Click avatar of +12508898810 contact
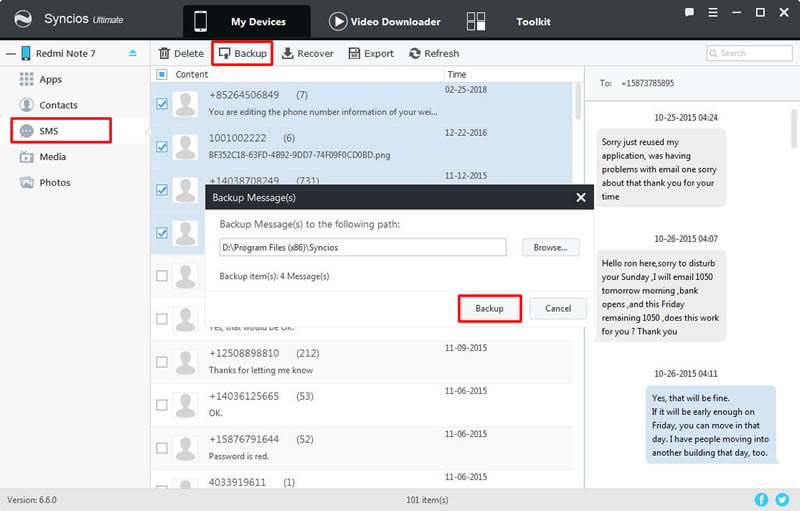 [x=185, y=362]
